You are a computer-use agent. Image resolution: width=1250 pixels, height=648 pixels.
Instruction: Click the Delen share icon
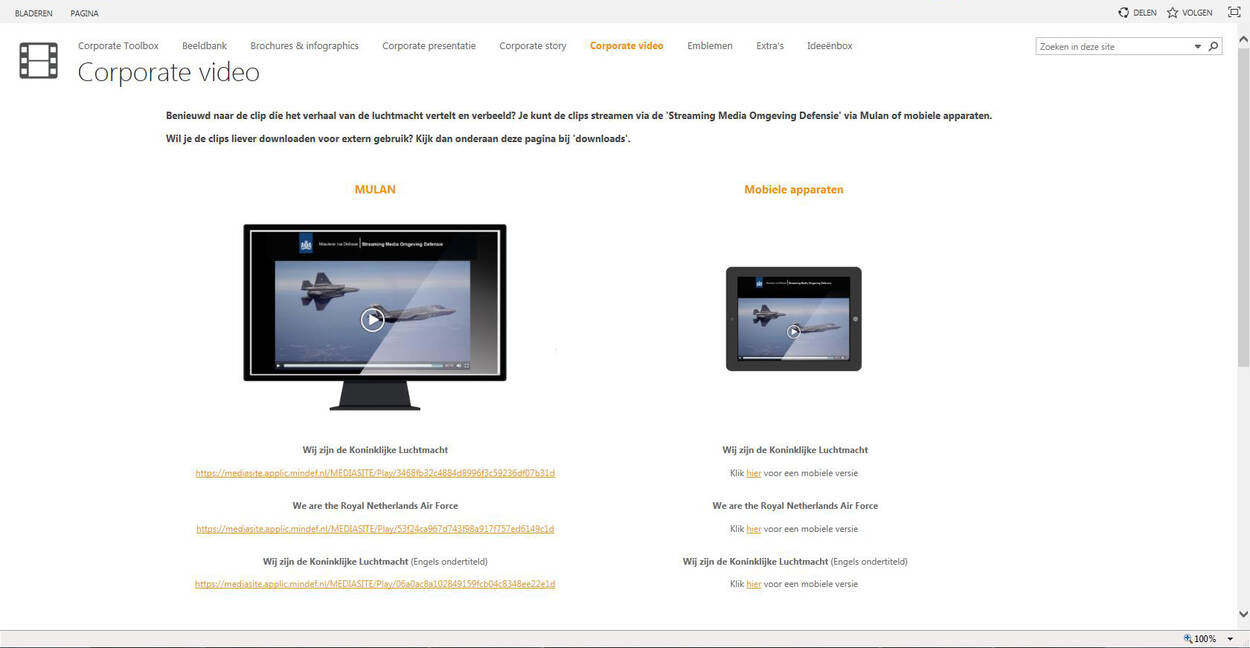pos(1123,13)
